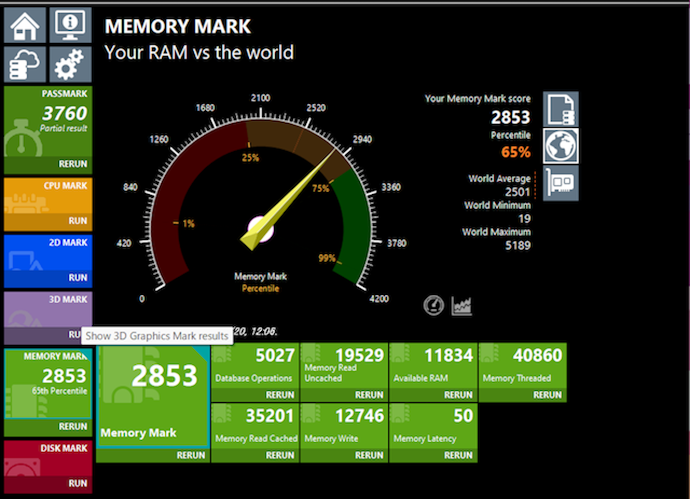Click the save results document icon
Viewport: 690px width, 499px height.
coord(561,109)
